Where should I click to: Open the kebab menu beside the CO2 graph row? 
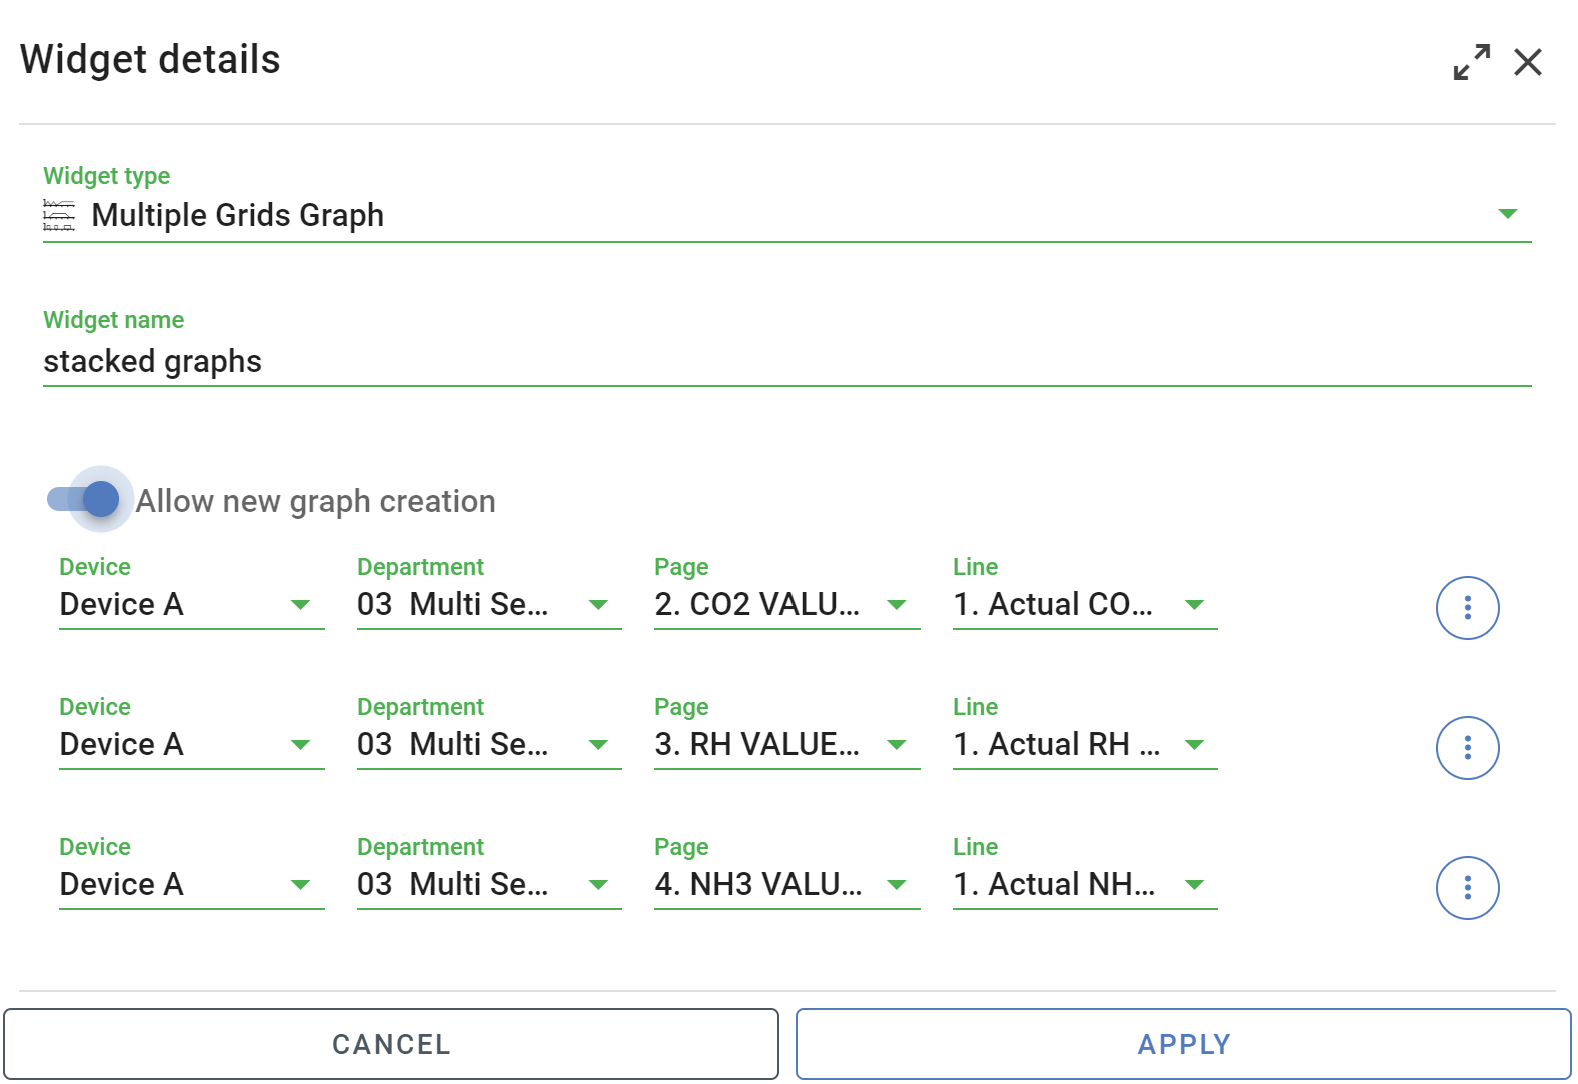[x=1467, y=607]
